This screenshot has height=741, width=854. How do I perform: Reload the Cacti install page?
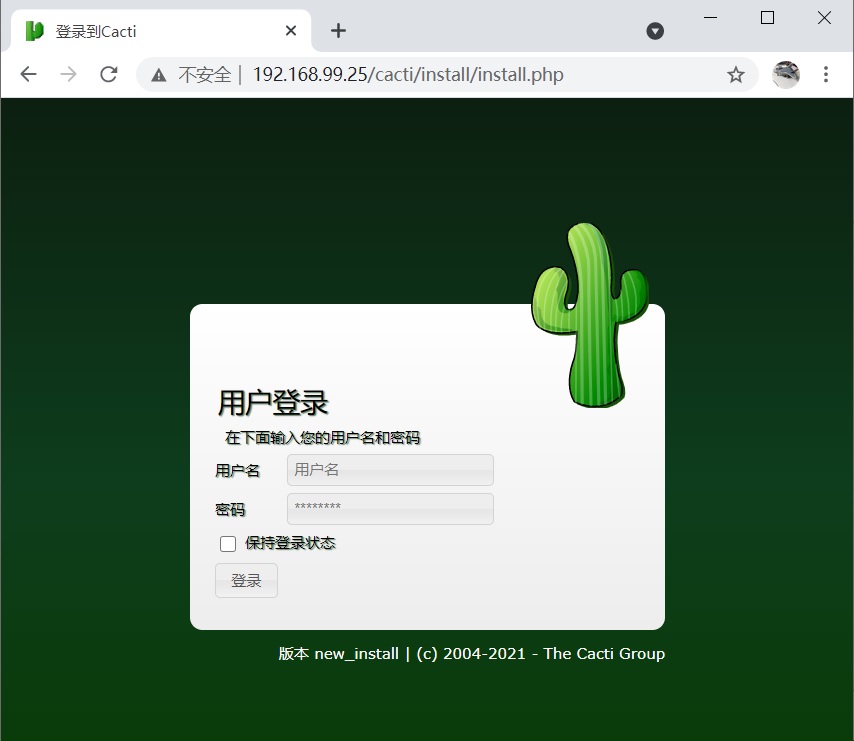coord(109,75)
